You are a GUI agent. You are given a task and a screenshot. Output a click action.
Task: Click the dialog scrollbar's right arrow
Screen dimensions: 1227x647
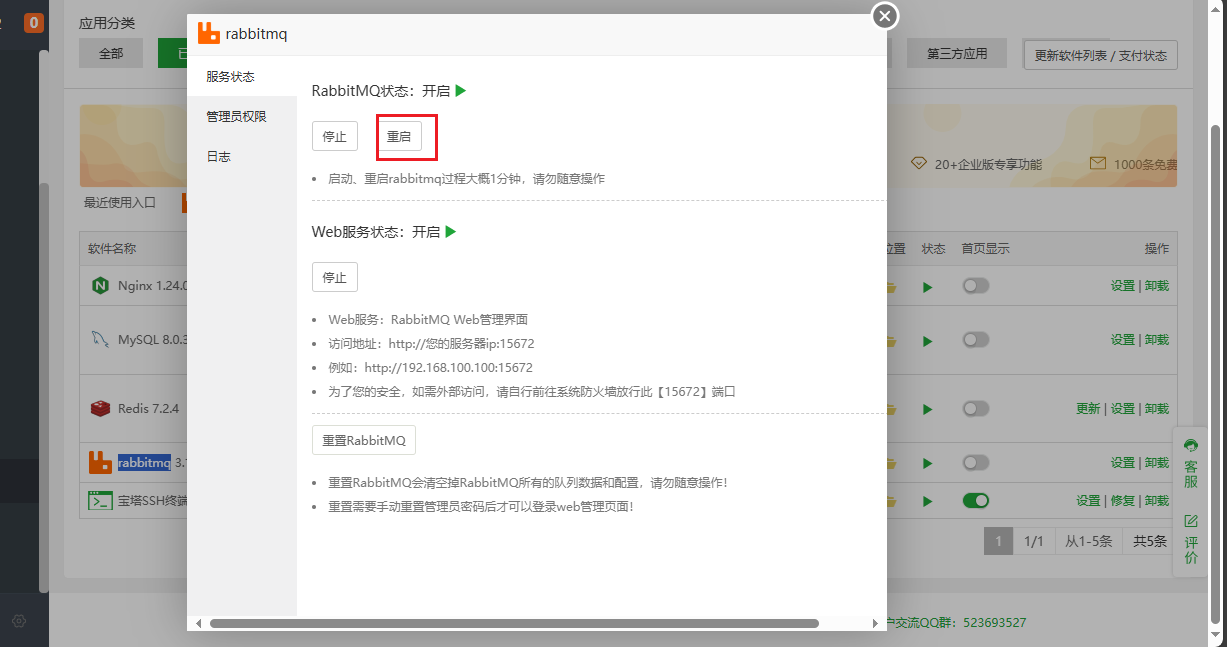(x=876, y=623)
